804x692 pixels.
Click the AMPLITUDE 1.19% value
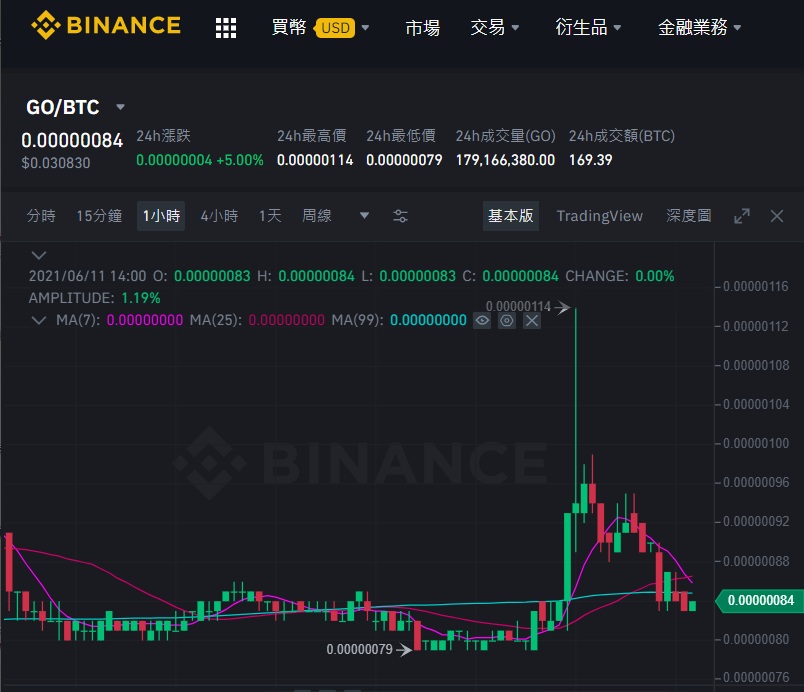click(x=141, y=298)
